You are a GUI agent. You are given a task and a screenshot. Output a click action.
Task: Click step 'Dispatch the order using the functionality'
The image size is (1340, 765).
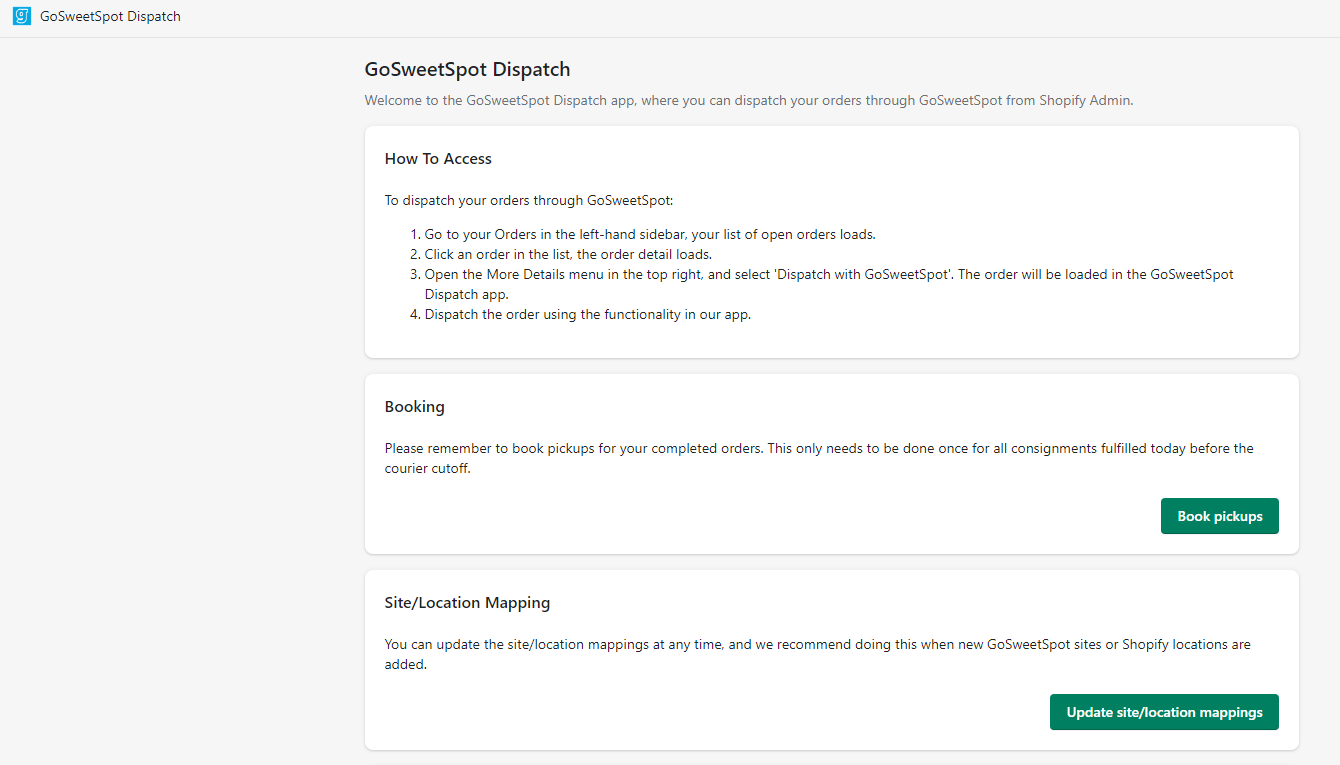tap(587, 314)
